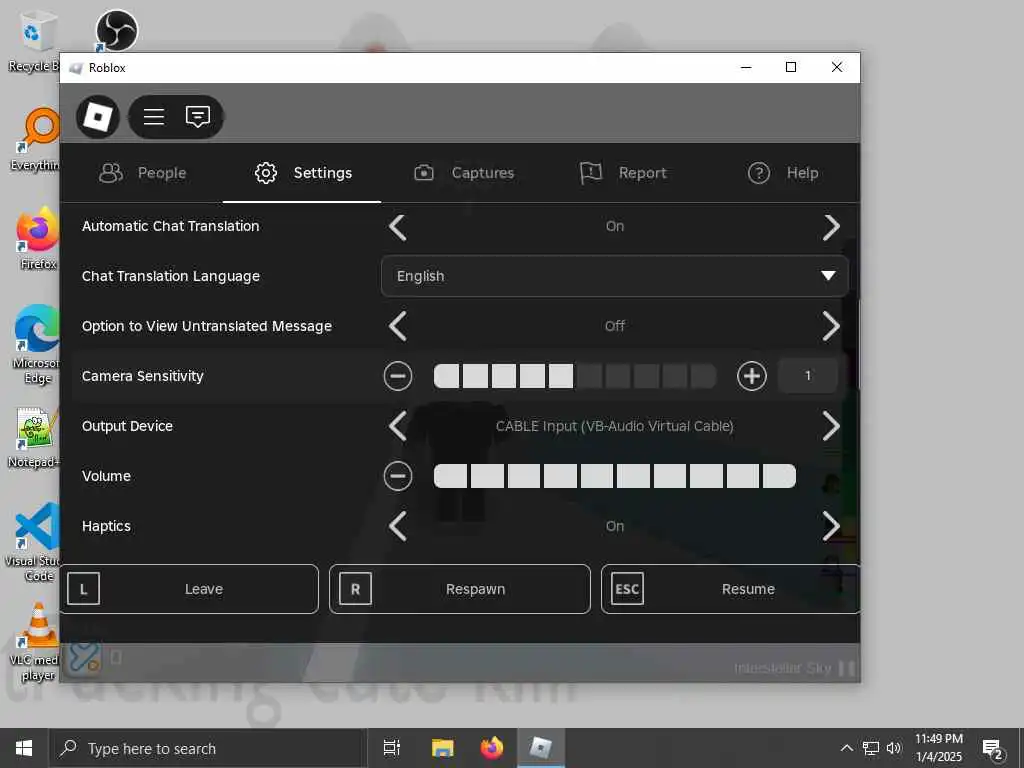Open Notepad++ desktop shortcut
The image size is (1024, 768).
coord(34,438)
